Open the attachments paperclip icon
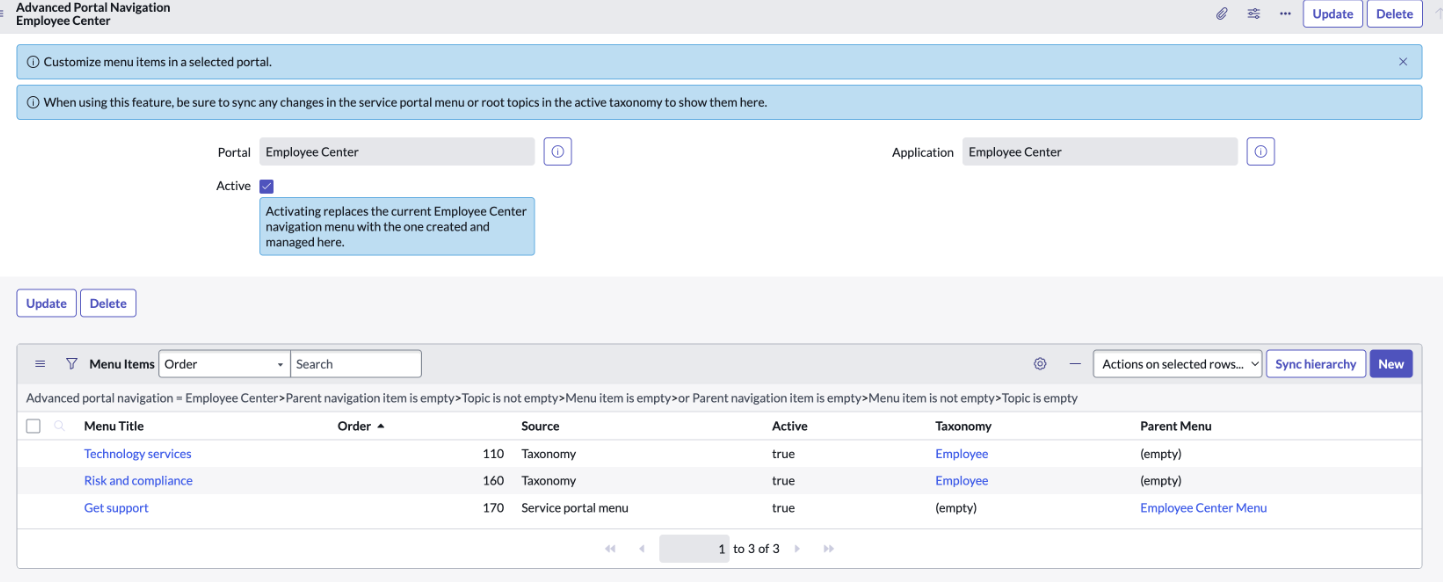This screenshot has height=582, width=1443. pos(1221,14)
